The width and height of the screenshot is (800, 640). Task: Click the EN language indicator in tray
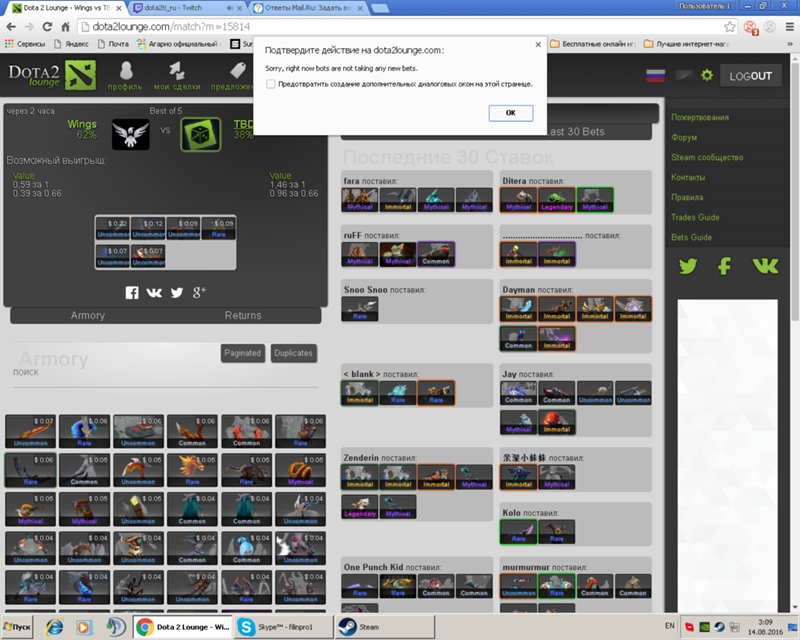point(669,626)
